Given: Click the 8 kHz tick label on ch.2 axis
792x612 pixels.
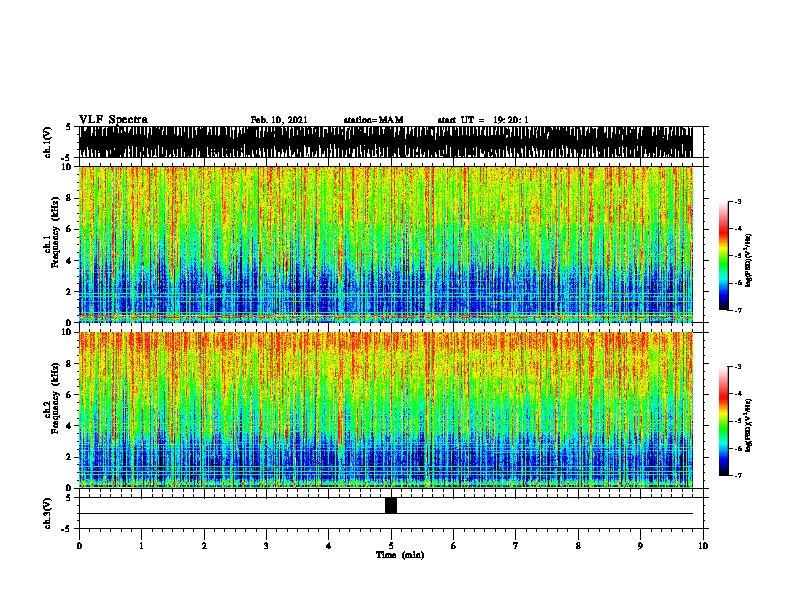Looking at the screenshot, I should point(70,364).
